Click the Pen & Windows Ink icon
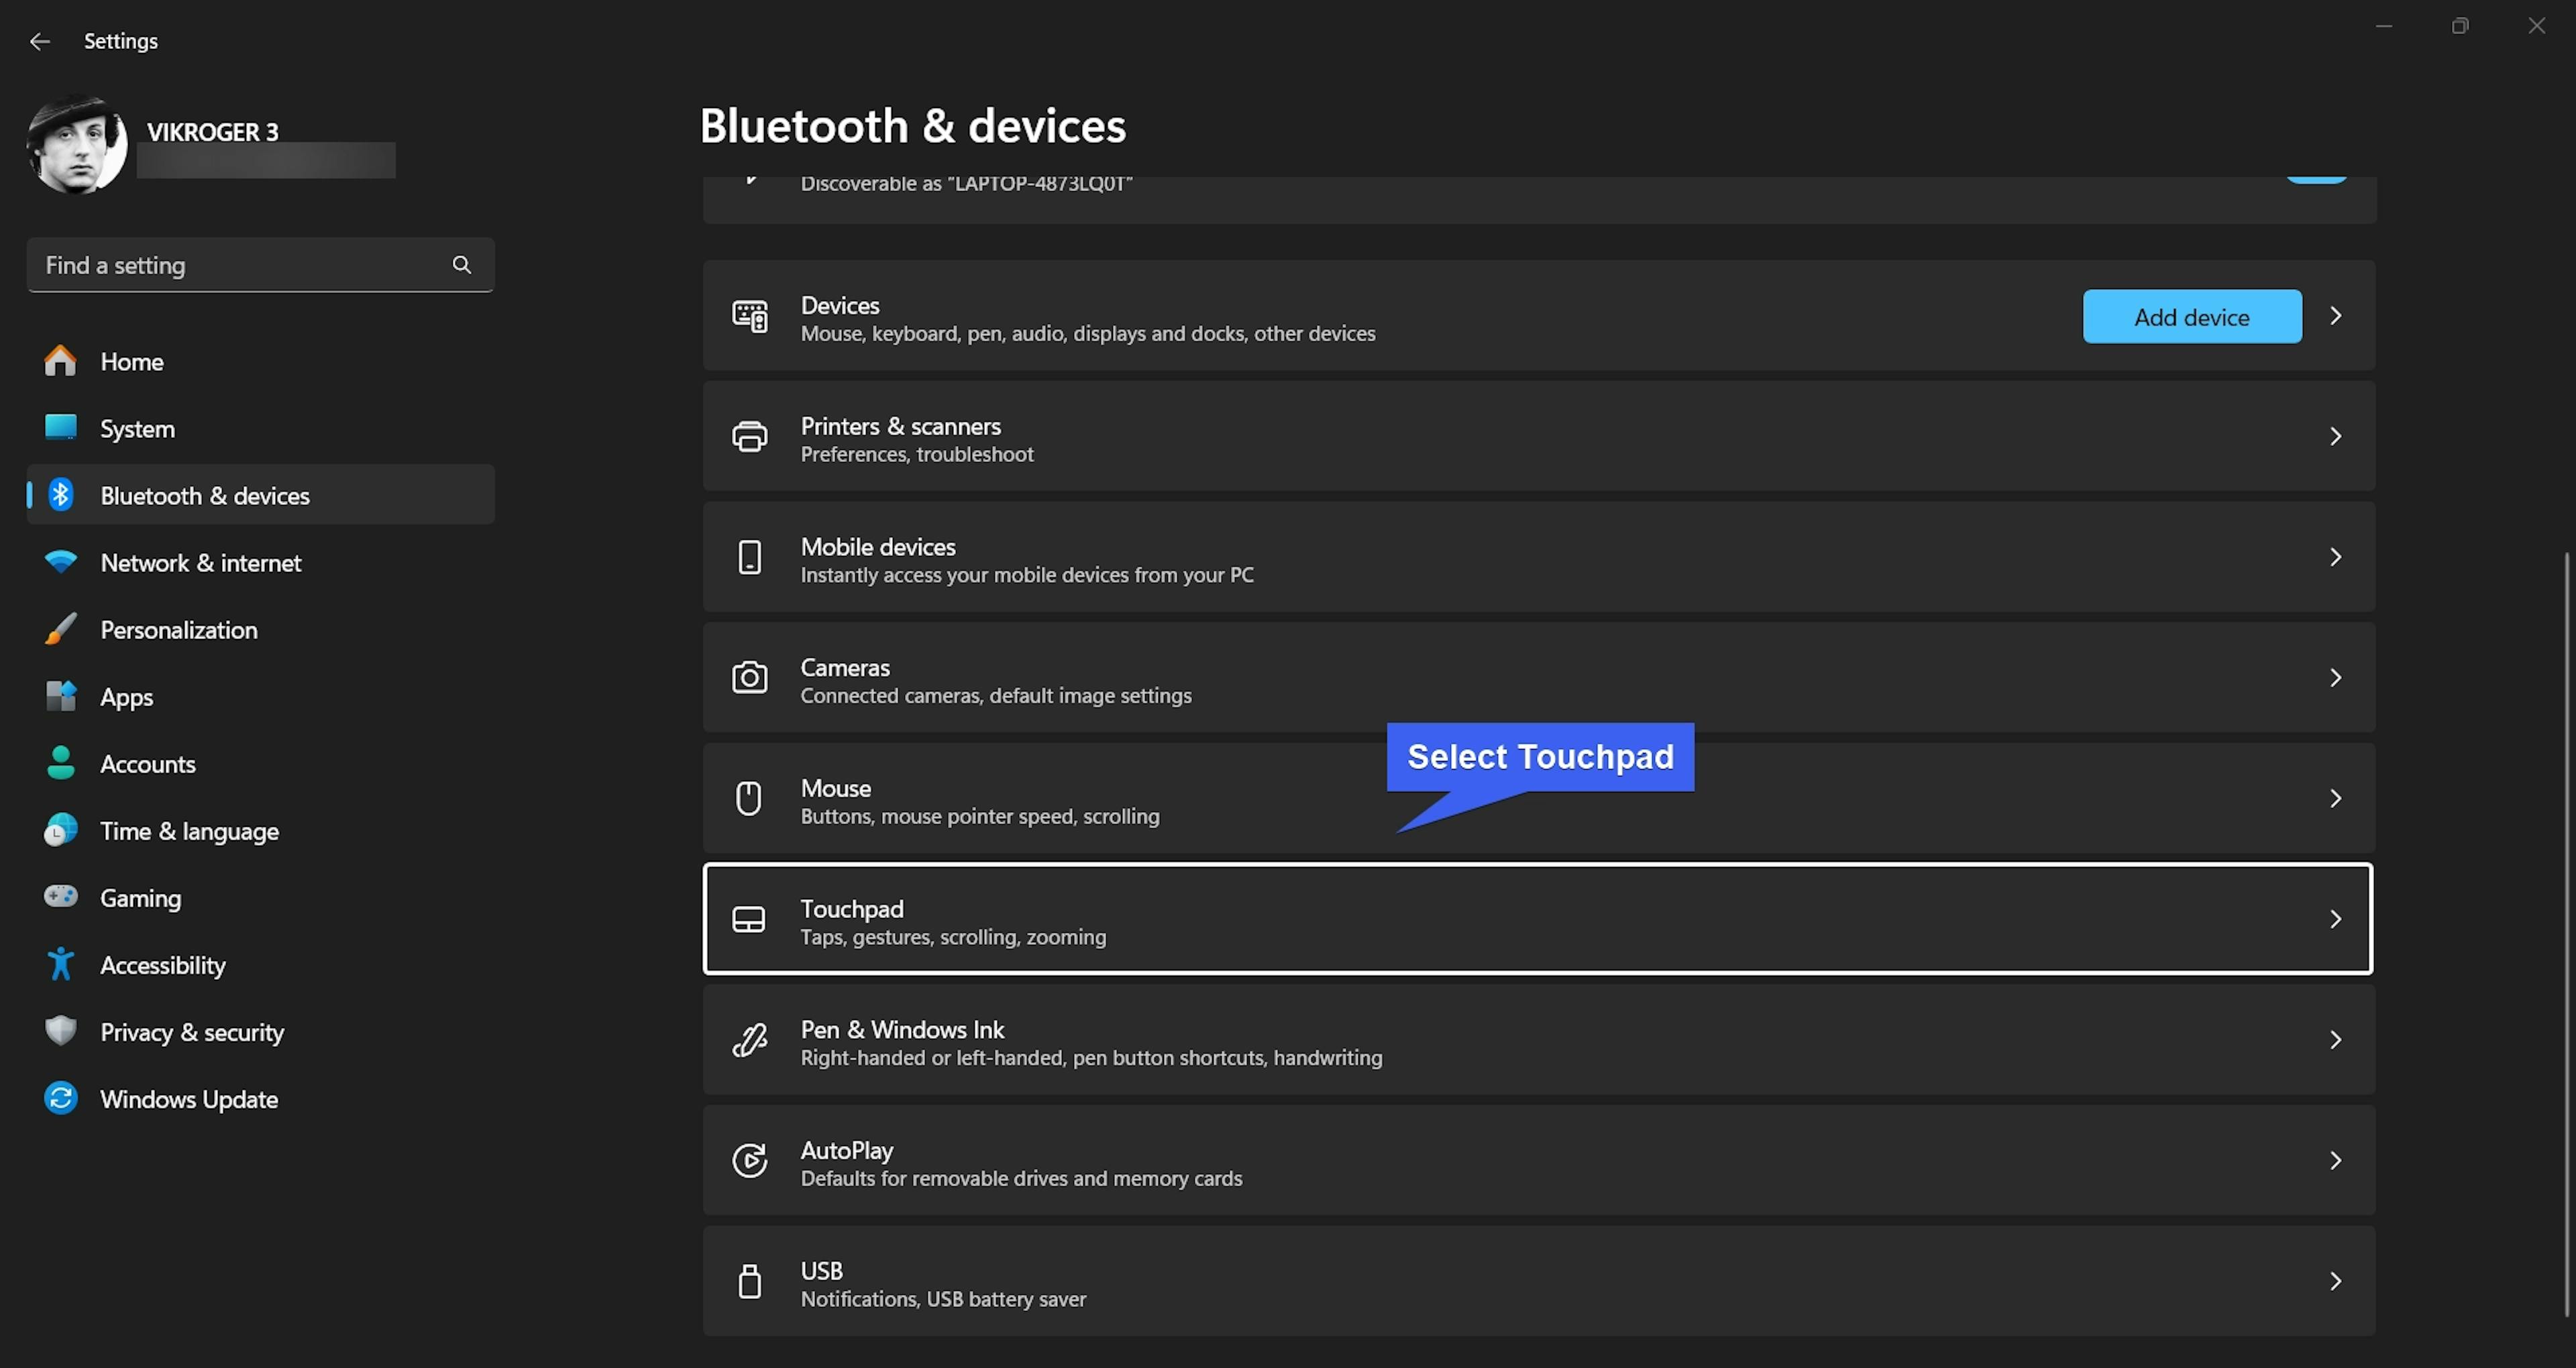The width and height of the screenshot is (2576, 1368). [749, 1040]
